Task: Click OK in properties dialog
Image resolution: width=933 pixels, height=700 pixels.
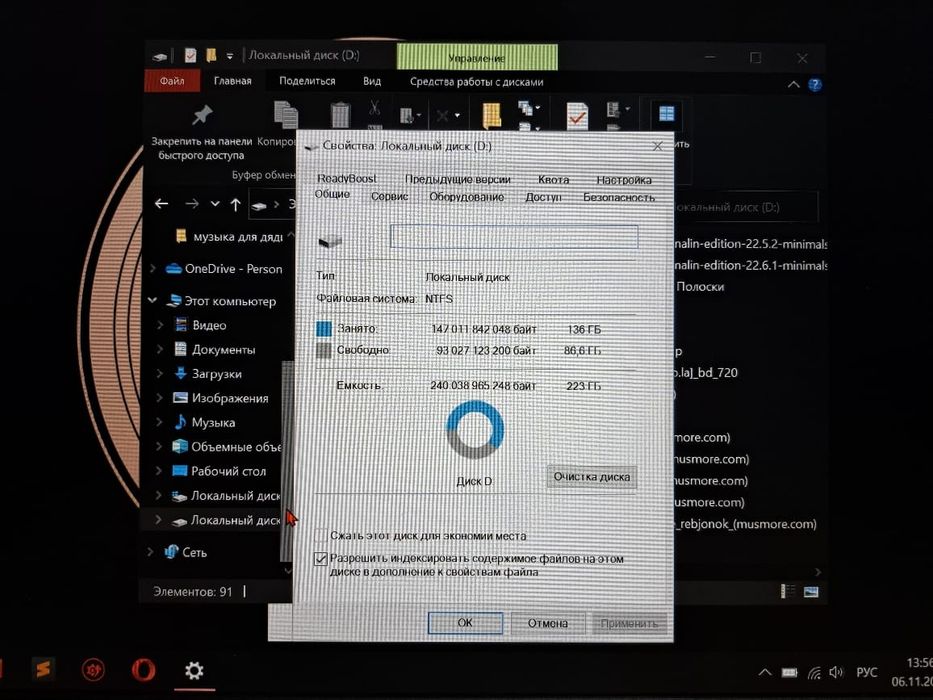Action: click(465, 623)
